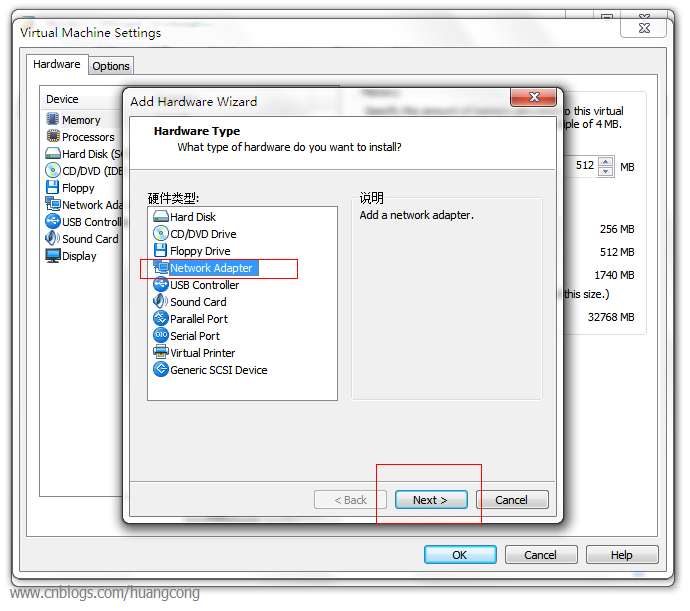Image resolution: width=690 pixels, height=611 pixels.
Task: Open Help in Virtual Machine Settings
Action: (622, 555)
